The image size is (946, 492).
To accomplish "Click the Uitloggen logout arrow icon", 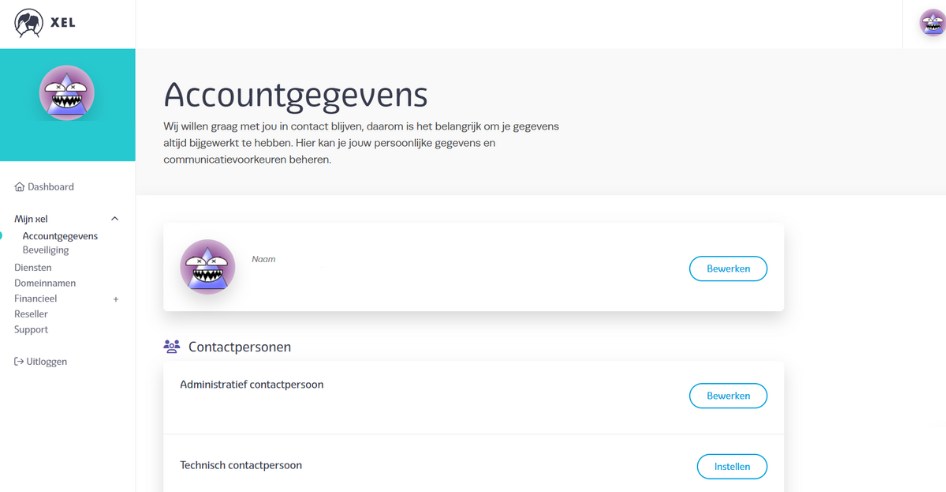I will [x=19, y=362].
